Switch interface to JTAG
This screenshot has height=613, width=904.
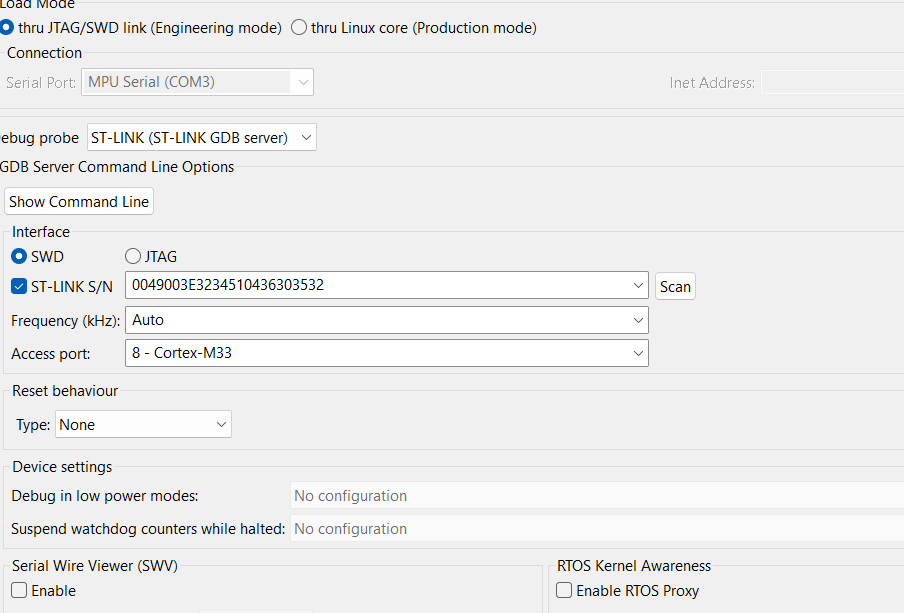[x=132, y=256]
